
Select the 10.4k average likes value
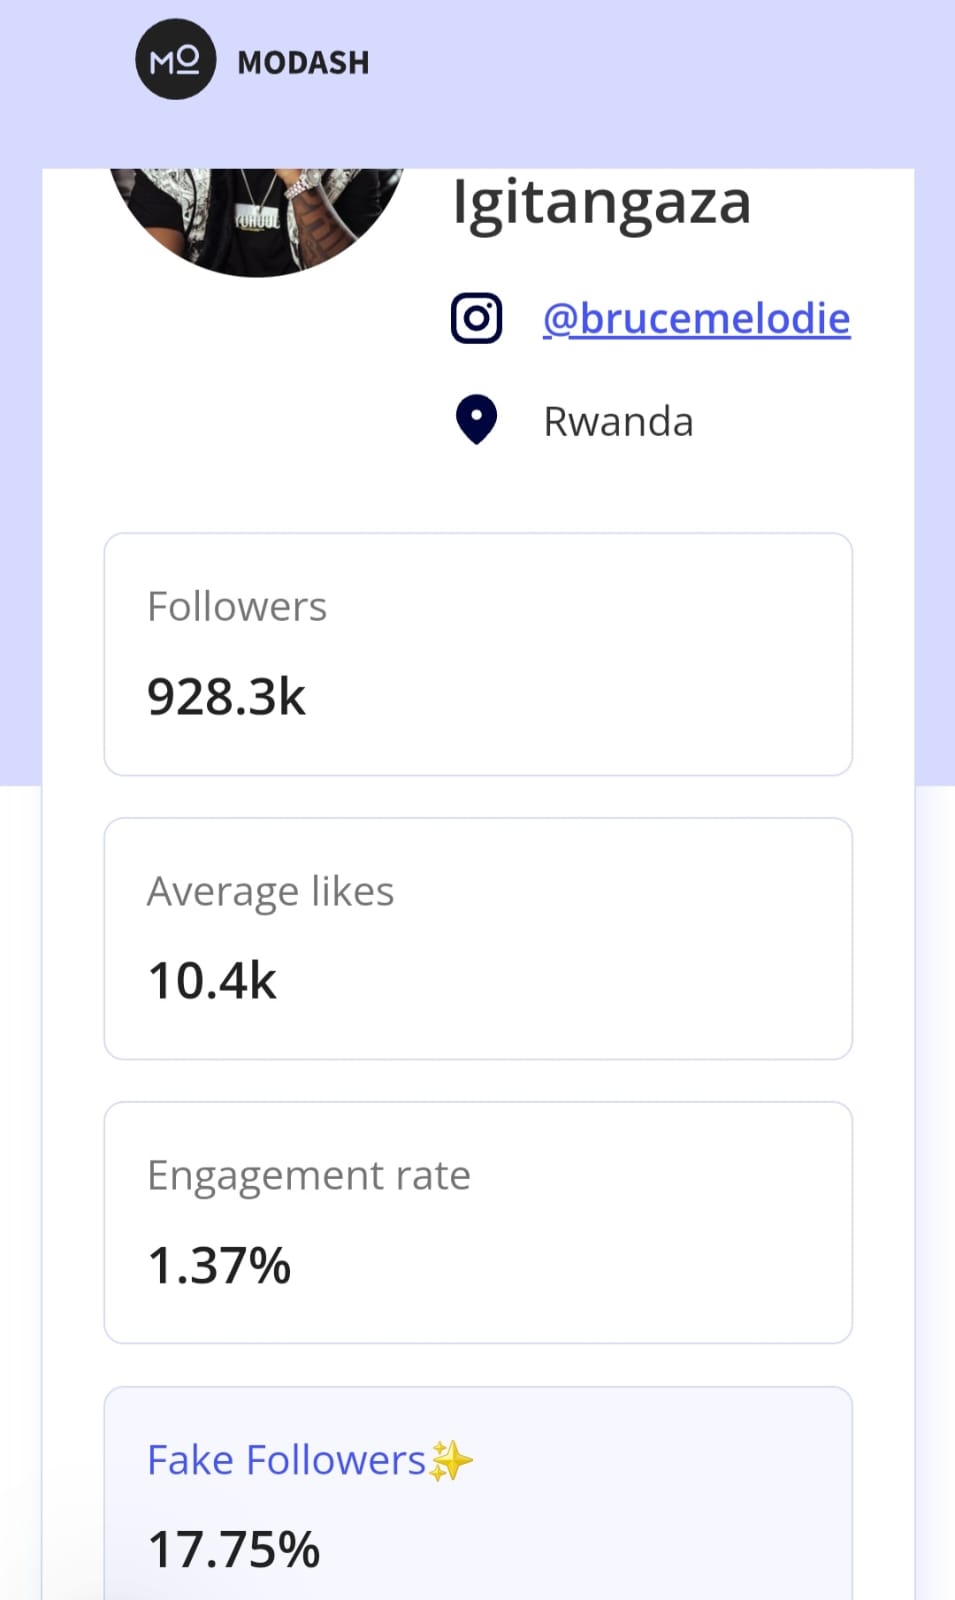[x=212, y=981]
